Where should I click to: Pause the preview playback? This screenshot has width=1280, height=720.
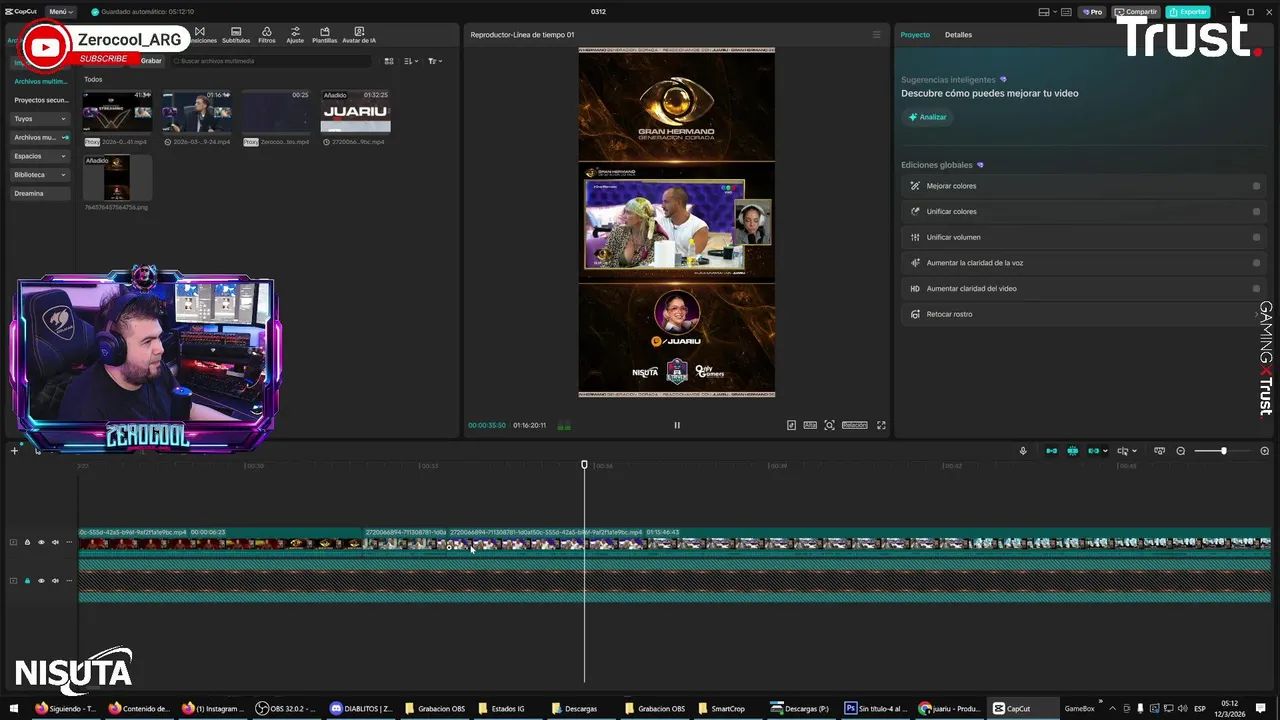677,425
